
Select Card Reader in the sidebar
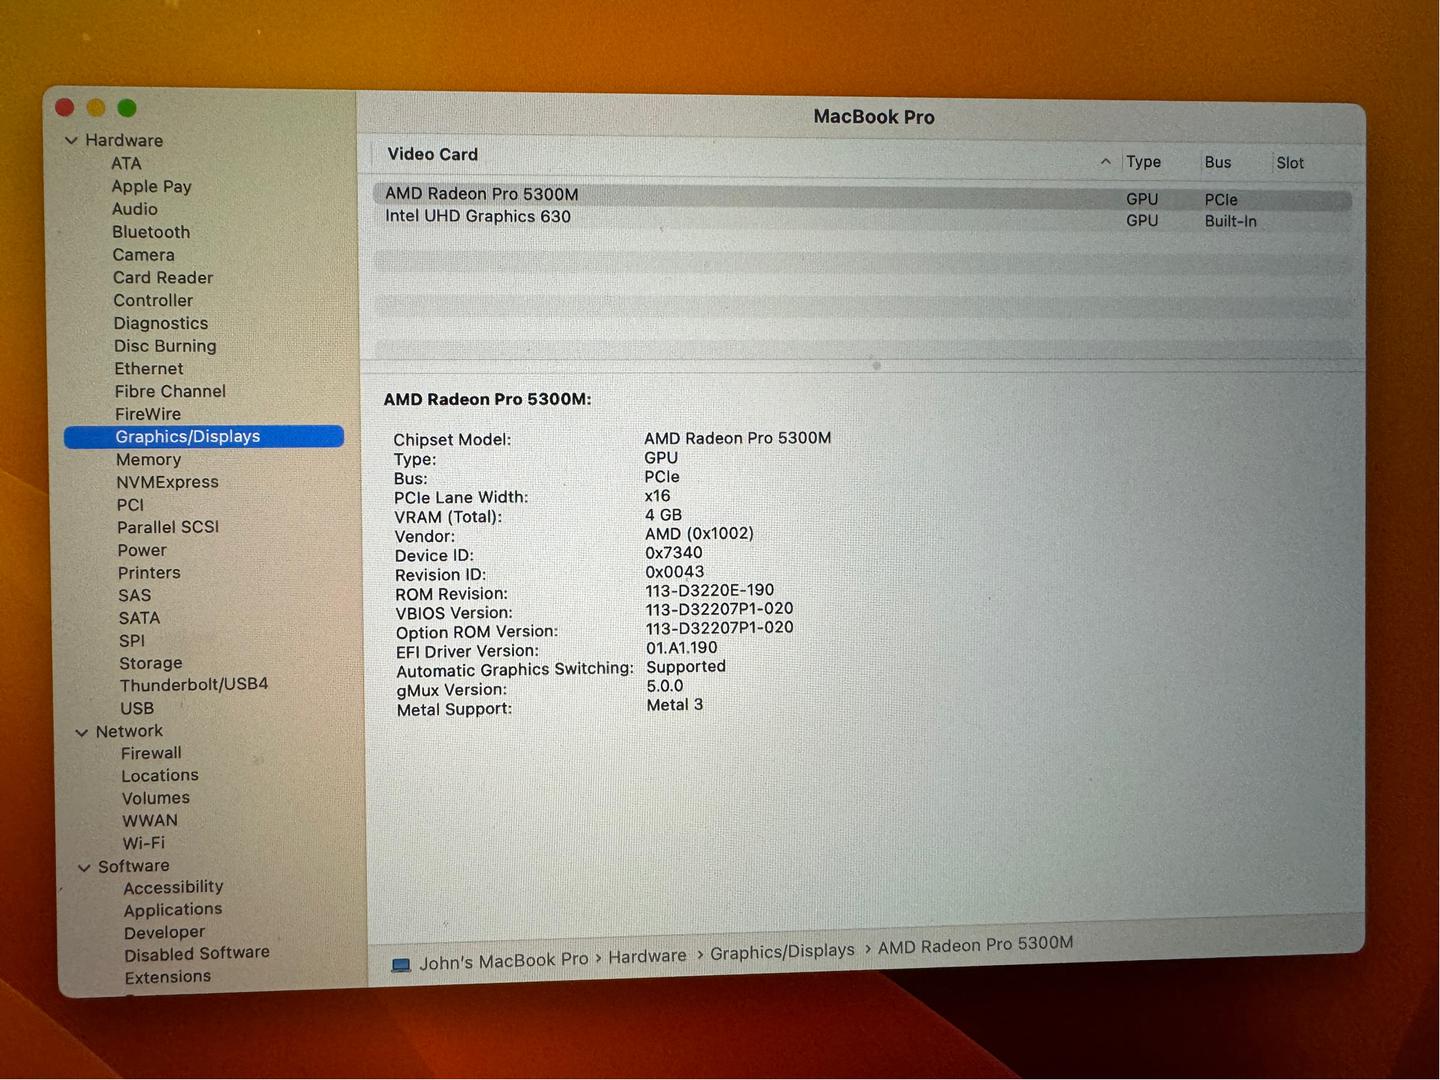163,278
